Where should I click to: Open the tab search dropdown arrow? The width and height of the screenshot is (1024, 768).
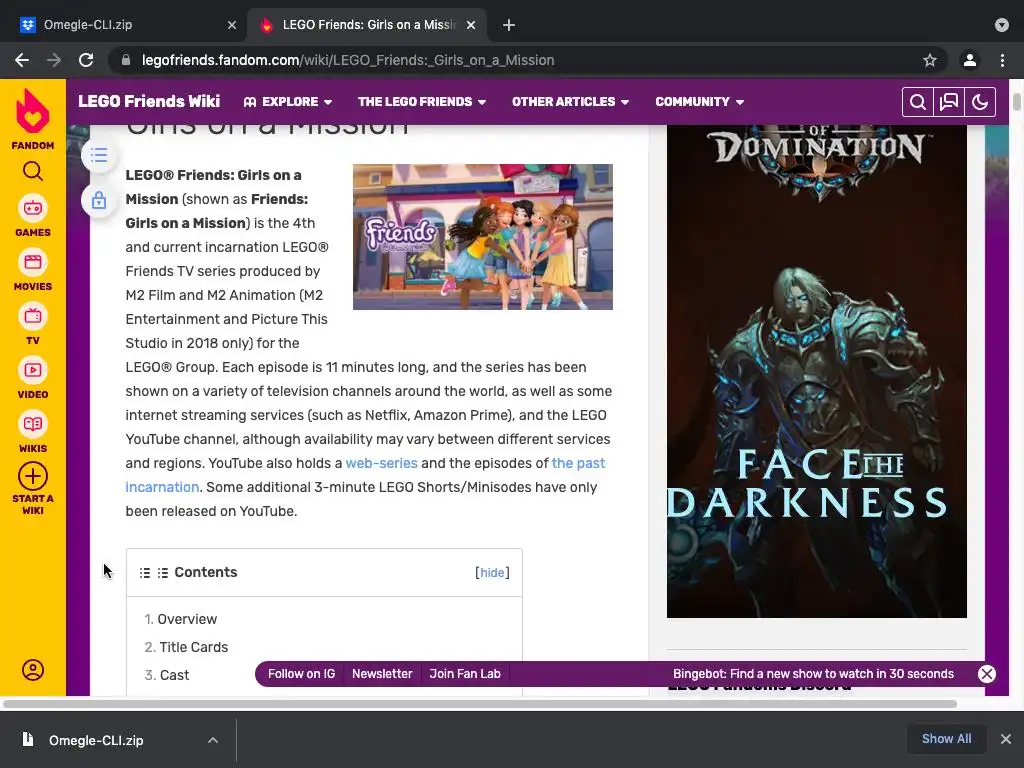1002,25
